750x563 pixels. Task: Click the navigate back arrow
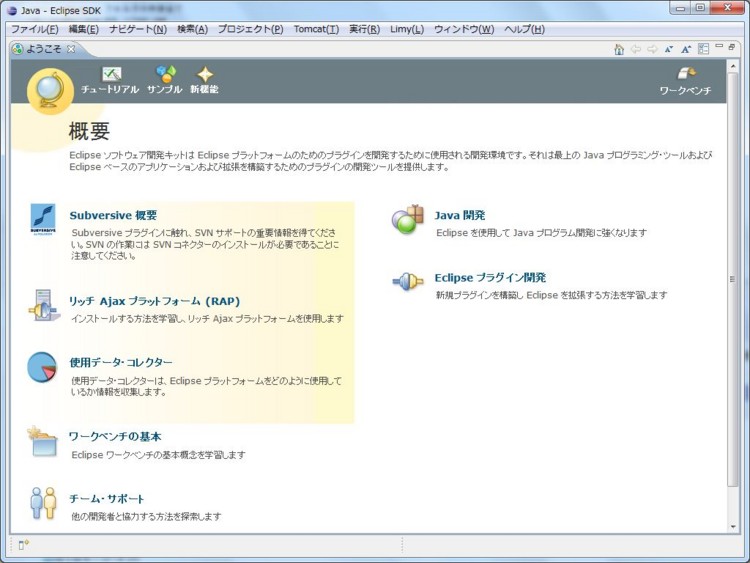coord(636,49)
